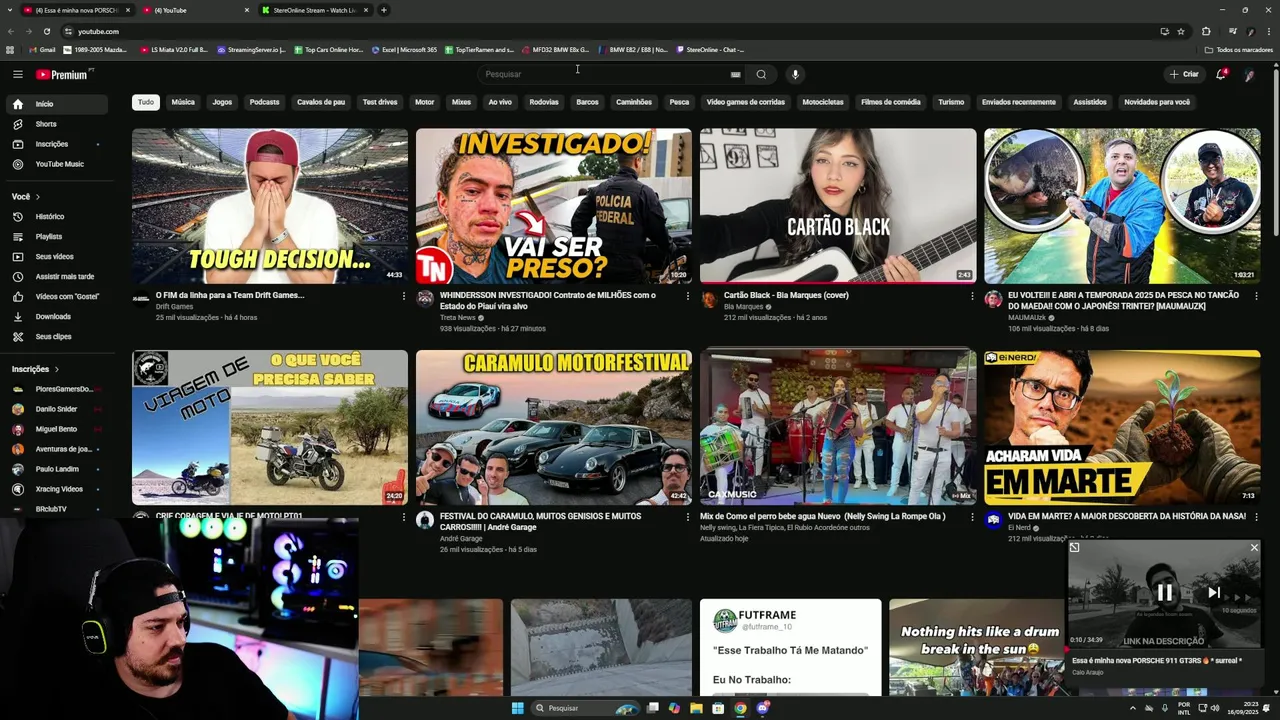Bookmark this page with the star
Viewport: 1280px width, 720px height.
coord(1181,31)
